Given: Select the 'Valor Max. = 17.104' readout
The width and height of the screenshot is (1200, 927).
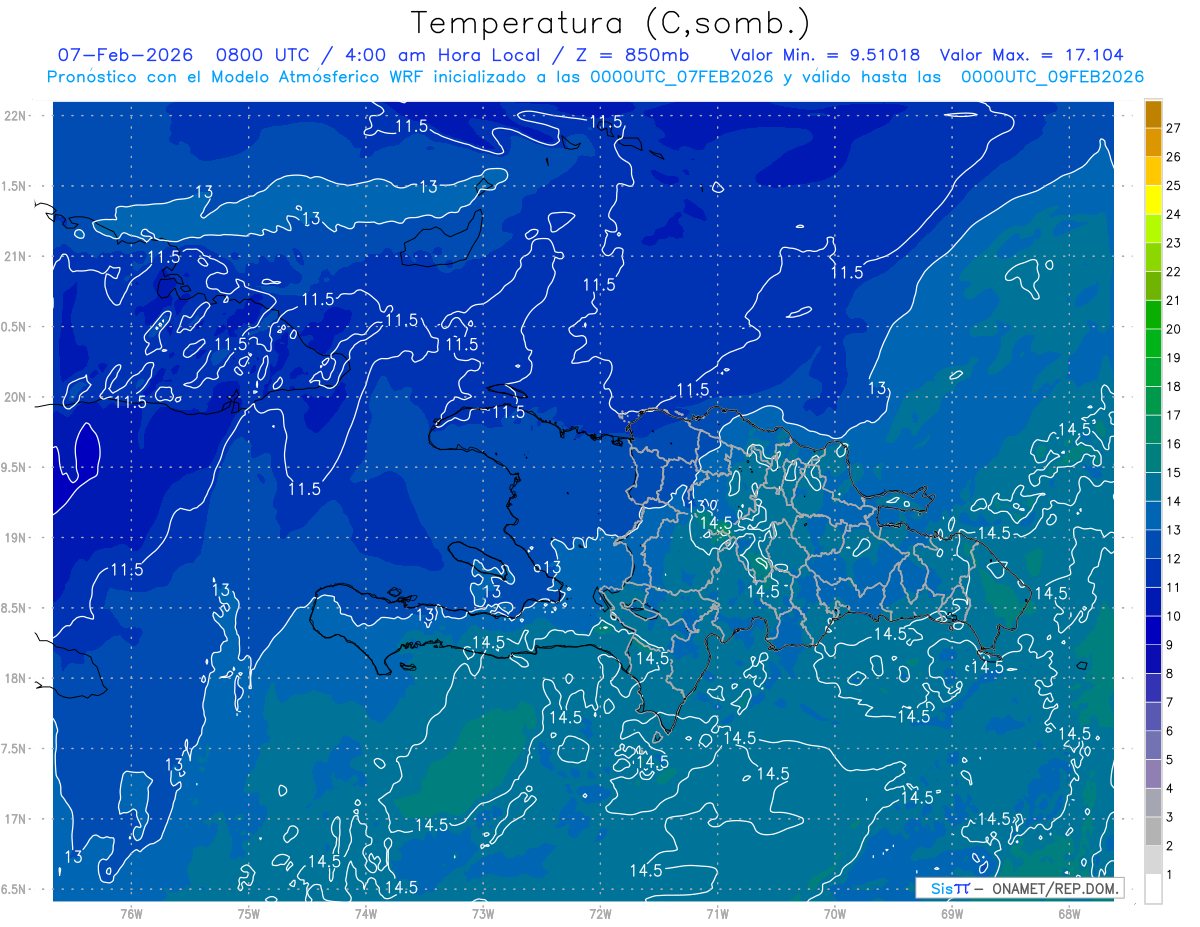Looking at the screenshot, I should tap(1032, 55).
